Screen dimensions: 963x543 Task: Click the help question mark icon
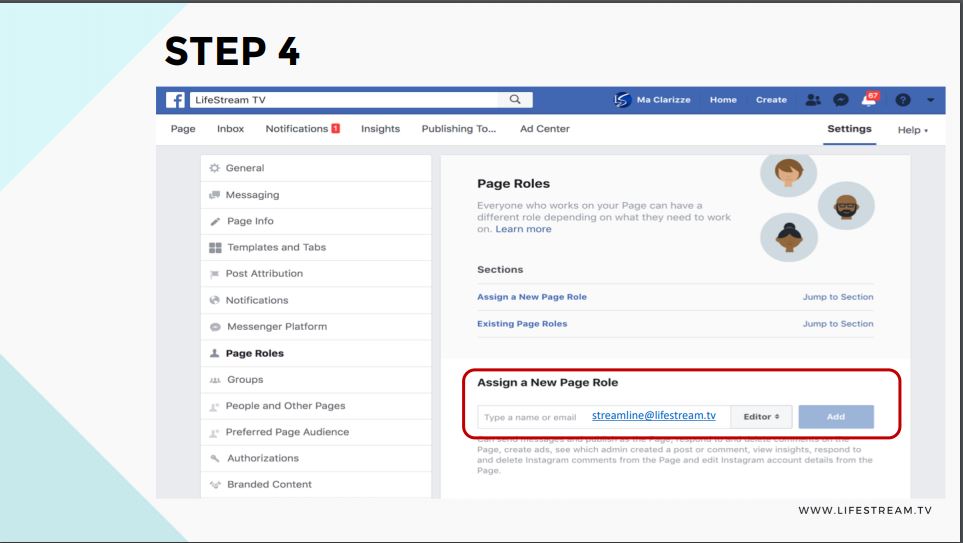902,100
